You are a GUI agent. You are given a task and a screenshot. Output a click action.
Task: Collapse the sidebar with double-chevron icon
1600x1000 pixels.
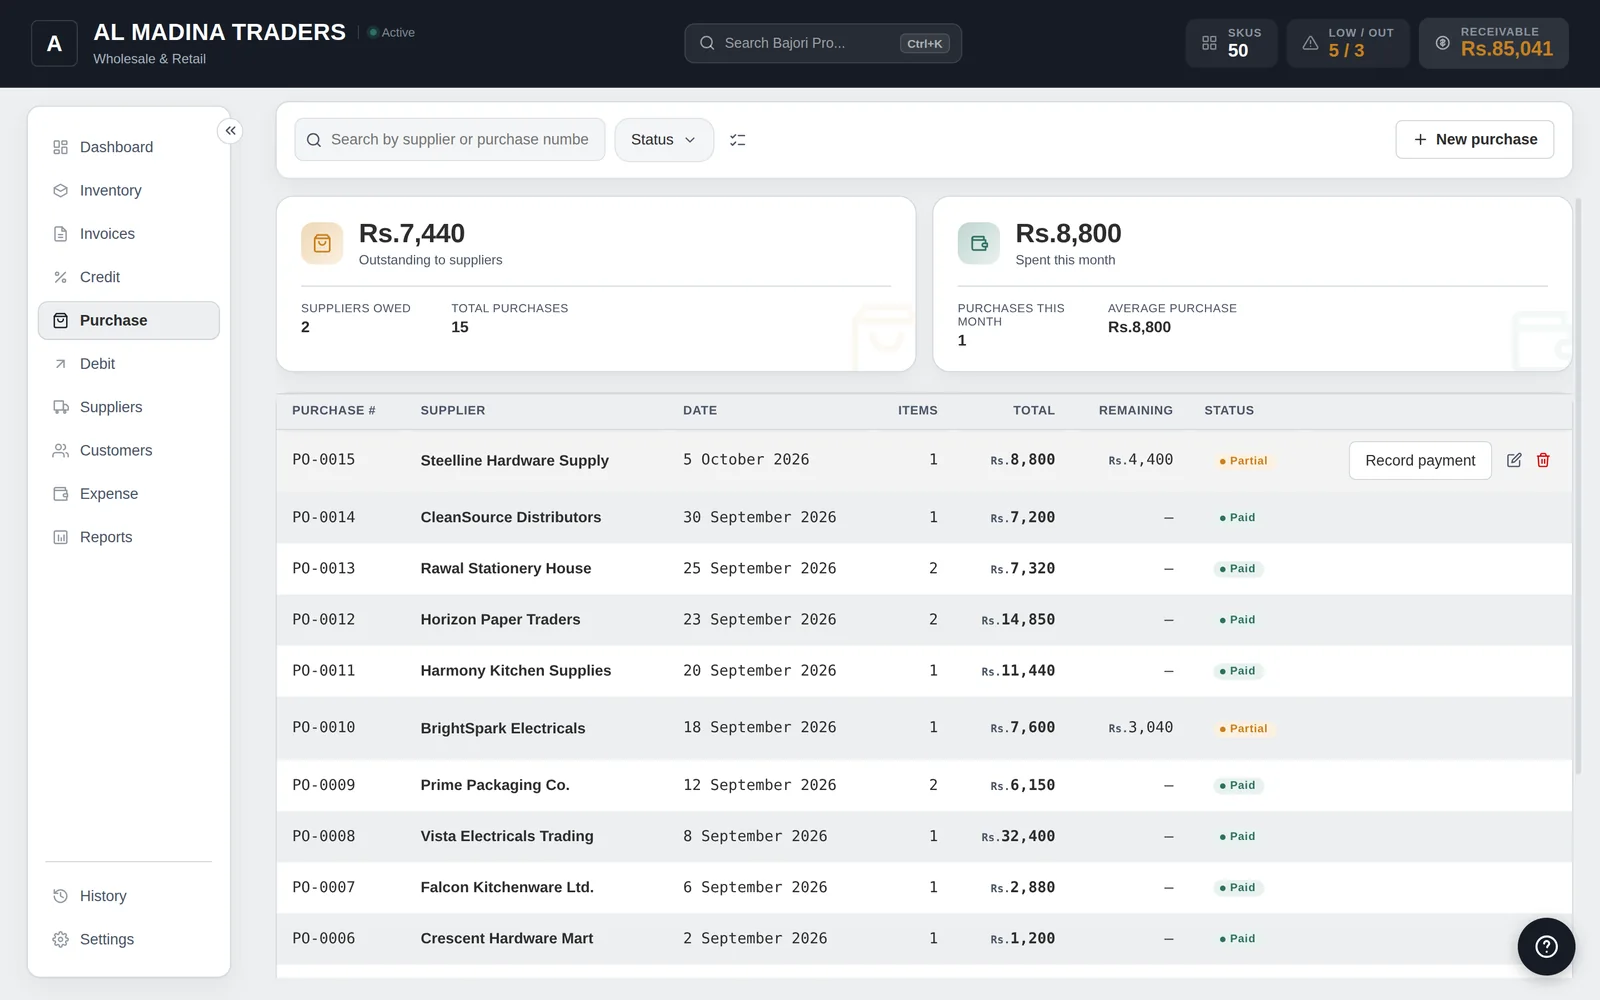(230, 131)
